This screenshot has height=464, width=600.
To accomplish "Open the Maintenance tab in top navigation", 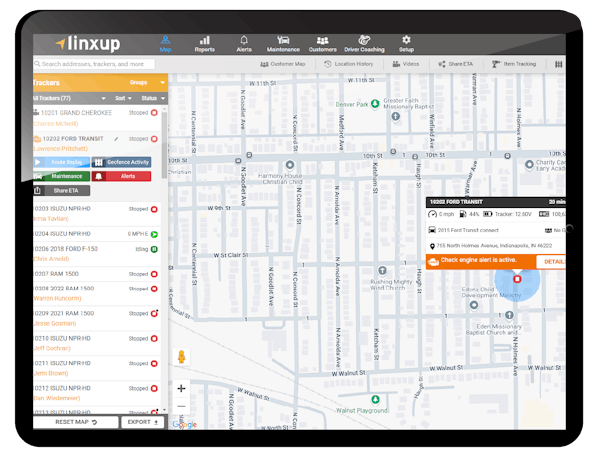I will click(x=283, y=44).
